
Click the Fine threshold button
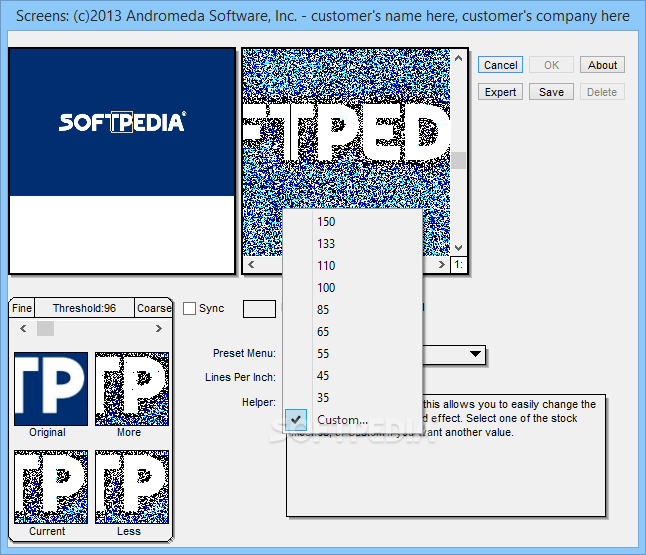tap(22, 308)
